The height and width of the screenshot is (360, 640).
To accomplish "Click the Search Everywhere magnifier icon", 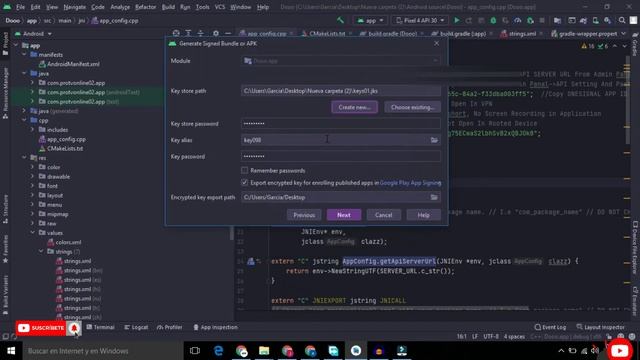I will tap(622, 20).
